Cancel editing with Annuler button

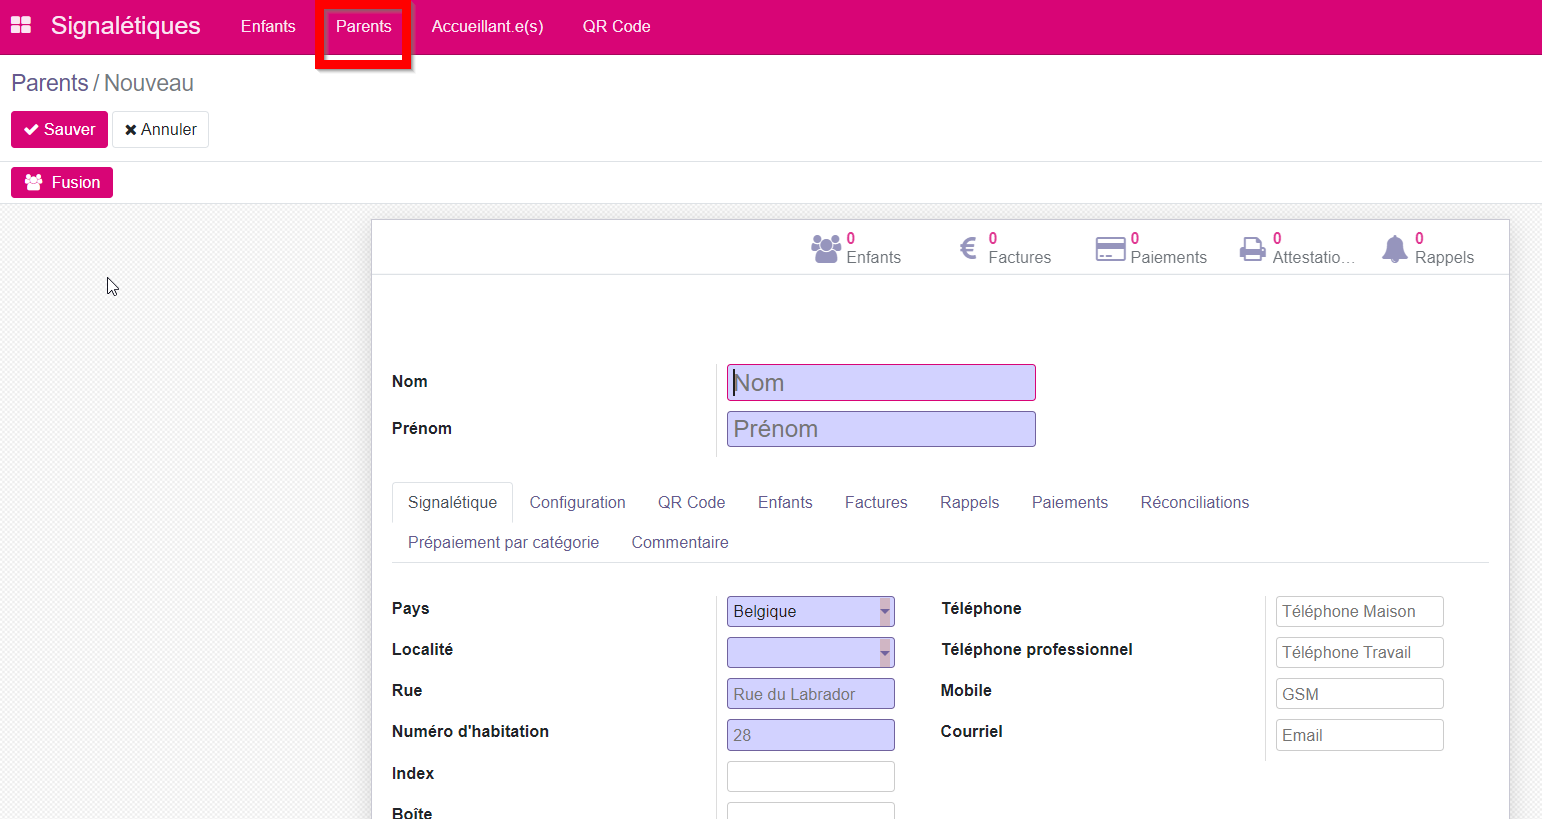click(x=160, y=129)
